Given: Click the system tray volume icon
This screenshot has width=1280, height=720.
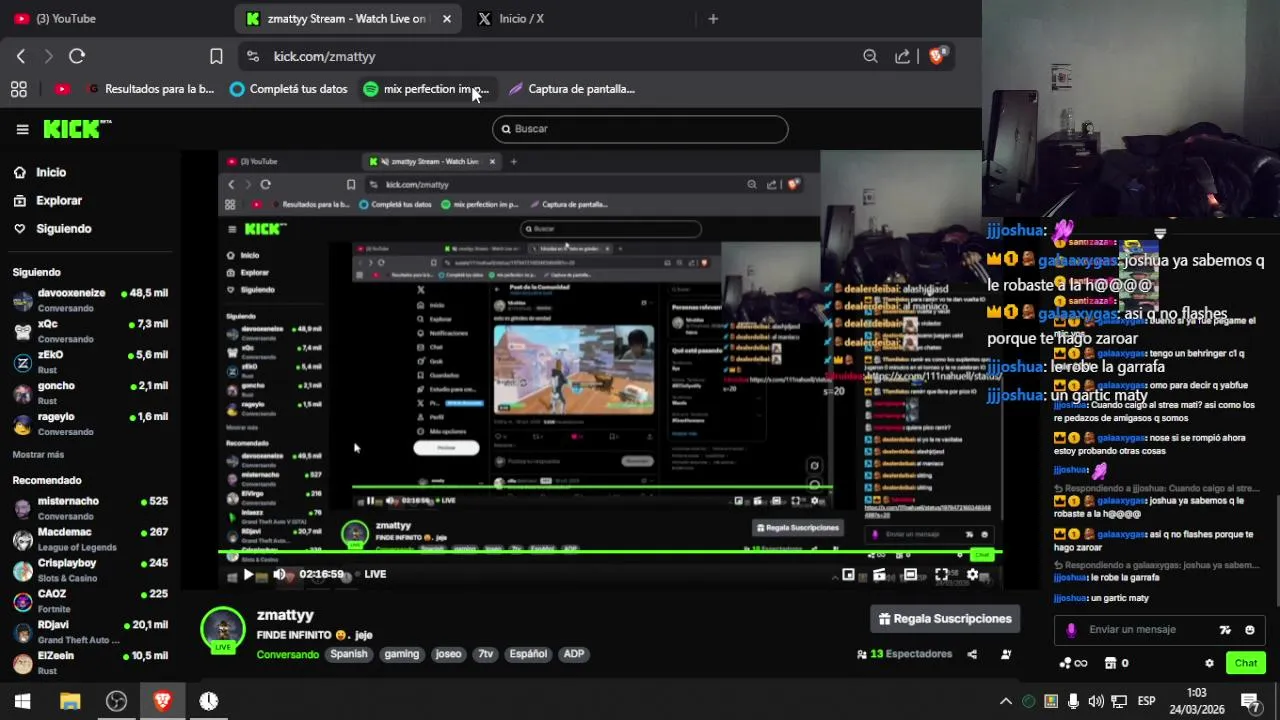Looking at the screenshot, I should pos(1096,701).
